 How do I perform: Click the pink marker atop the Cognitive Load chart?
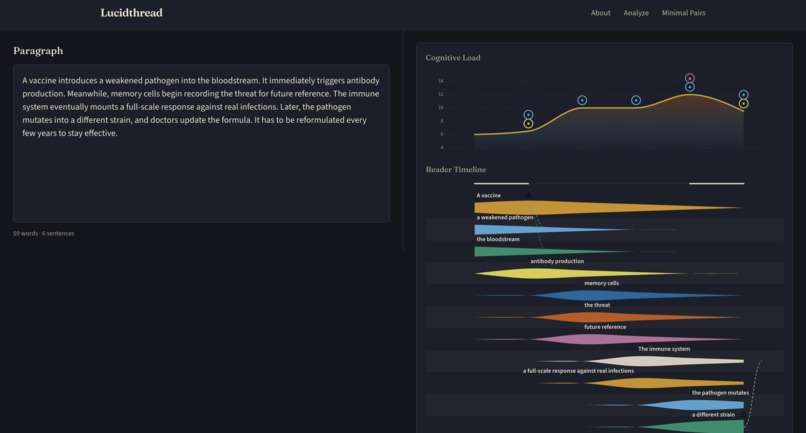point(690,78)
